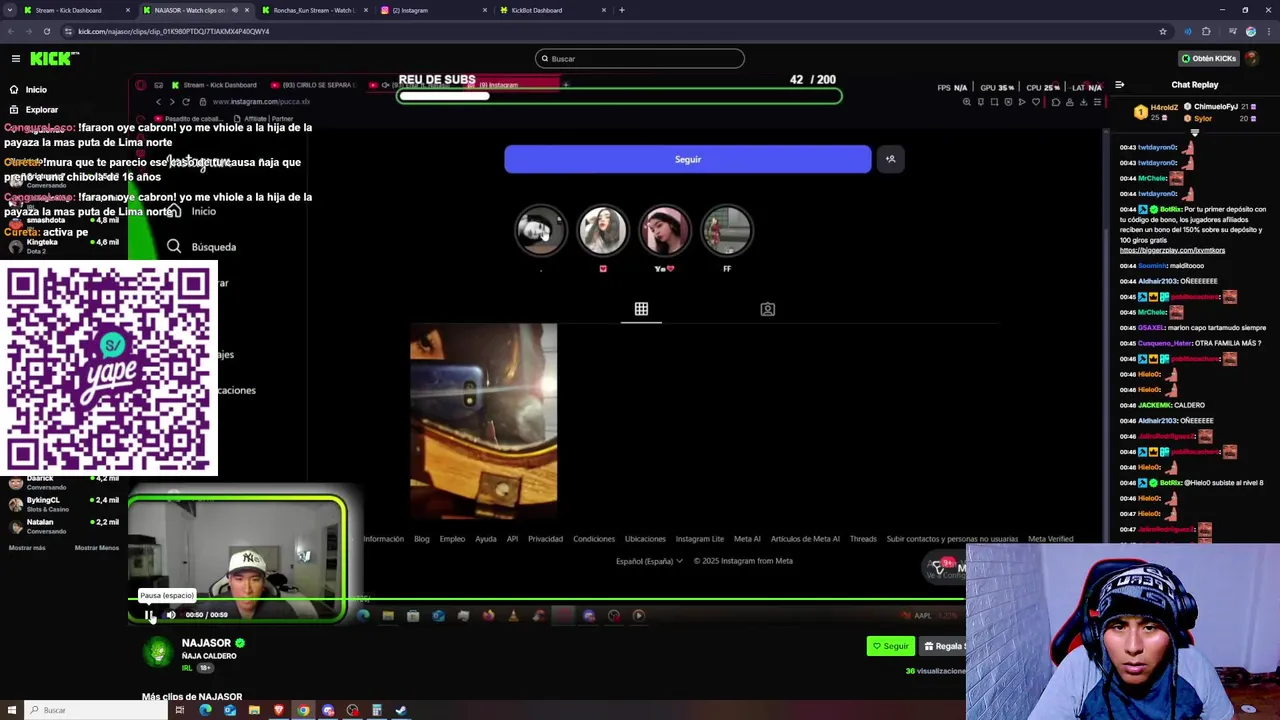Image resolution: width=1280 pixels, height=720 pixels.
Task: Collapse the Chat Replay panel
Action: point(1119,85)
